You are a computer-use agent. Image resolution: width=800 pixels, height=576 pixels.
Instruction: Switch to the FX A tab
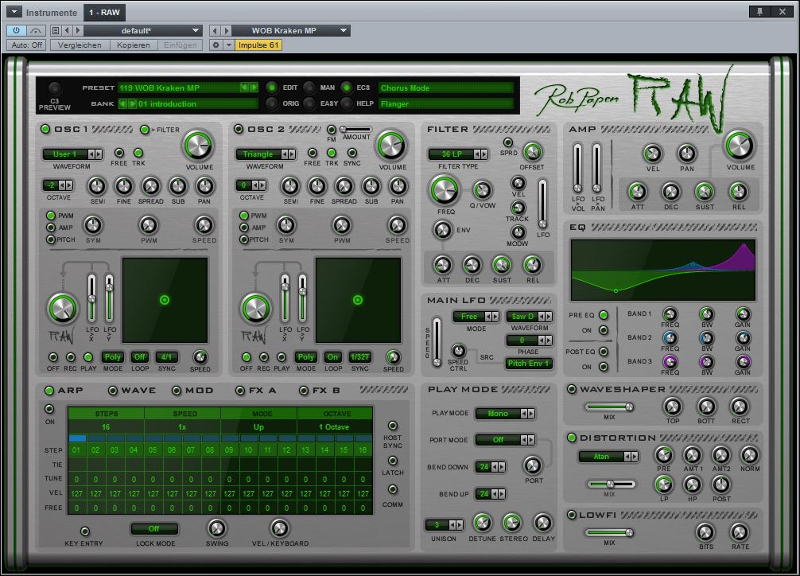[x=256, y=390]
